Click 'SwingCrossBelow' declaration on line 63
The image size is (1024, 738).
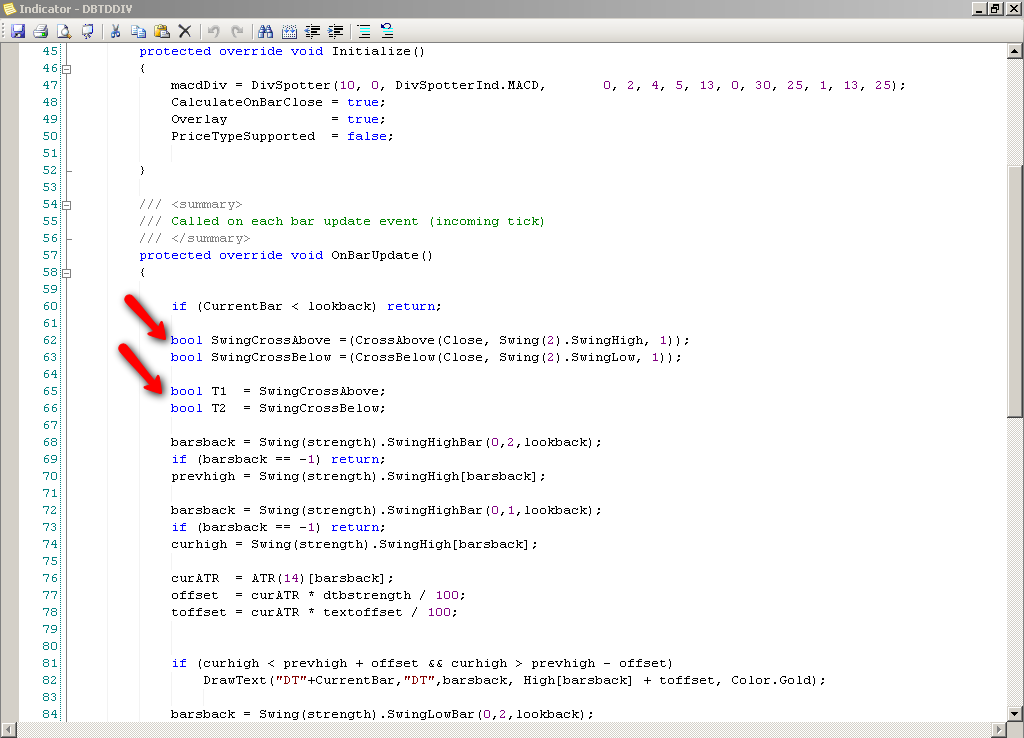270,357
